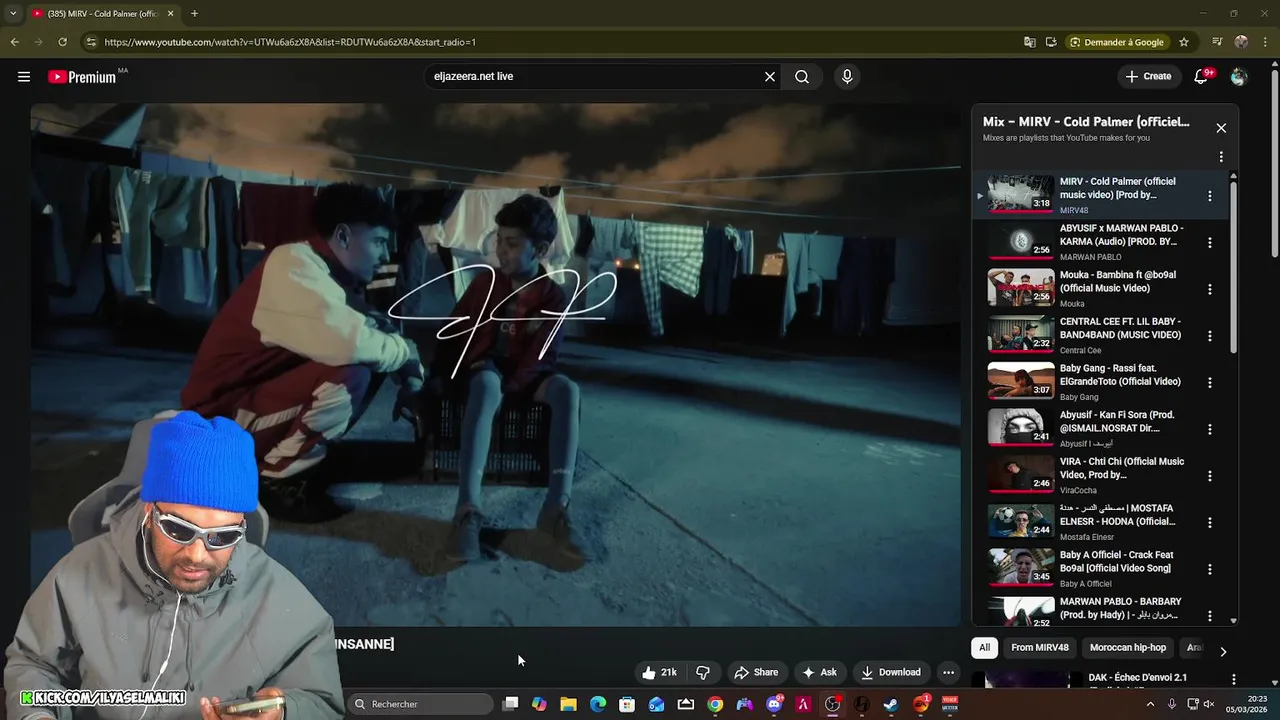Open the MARWAN PABLO - BARBARY video title

pyautogui.click(x=1120, y=608)
